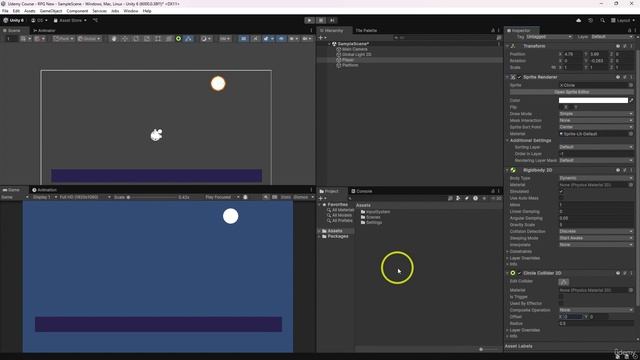Screen dimensions: 640x360
Task: Open the Mask Interaction dropdown
Action: (596, 120)
